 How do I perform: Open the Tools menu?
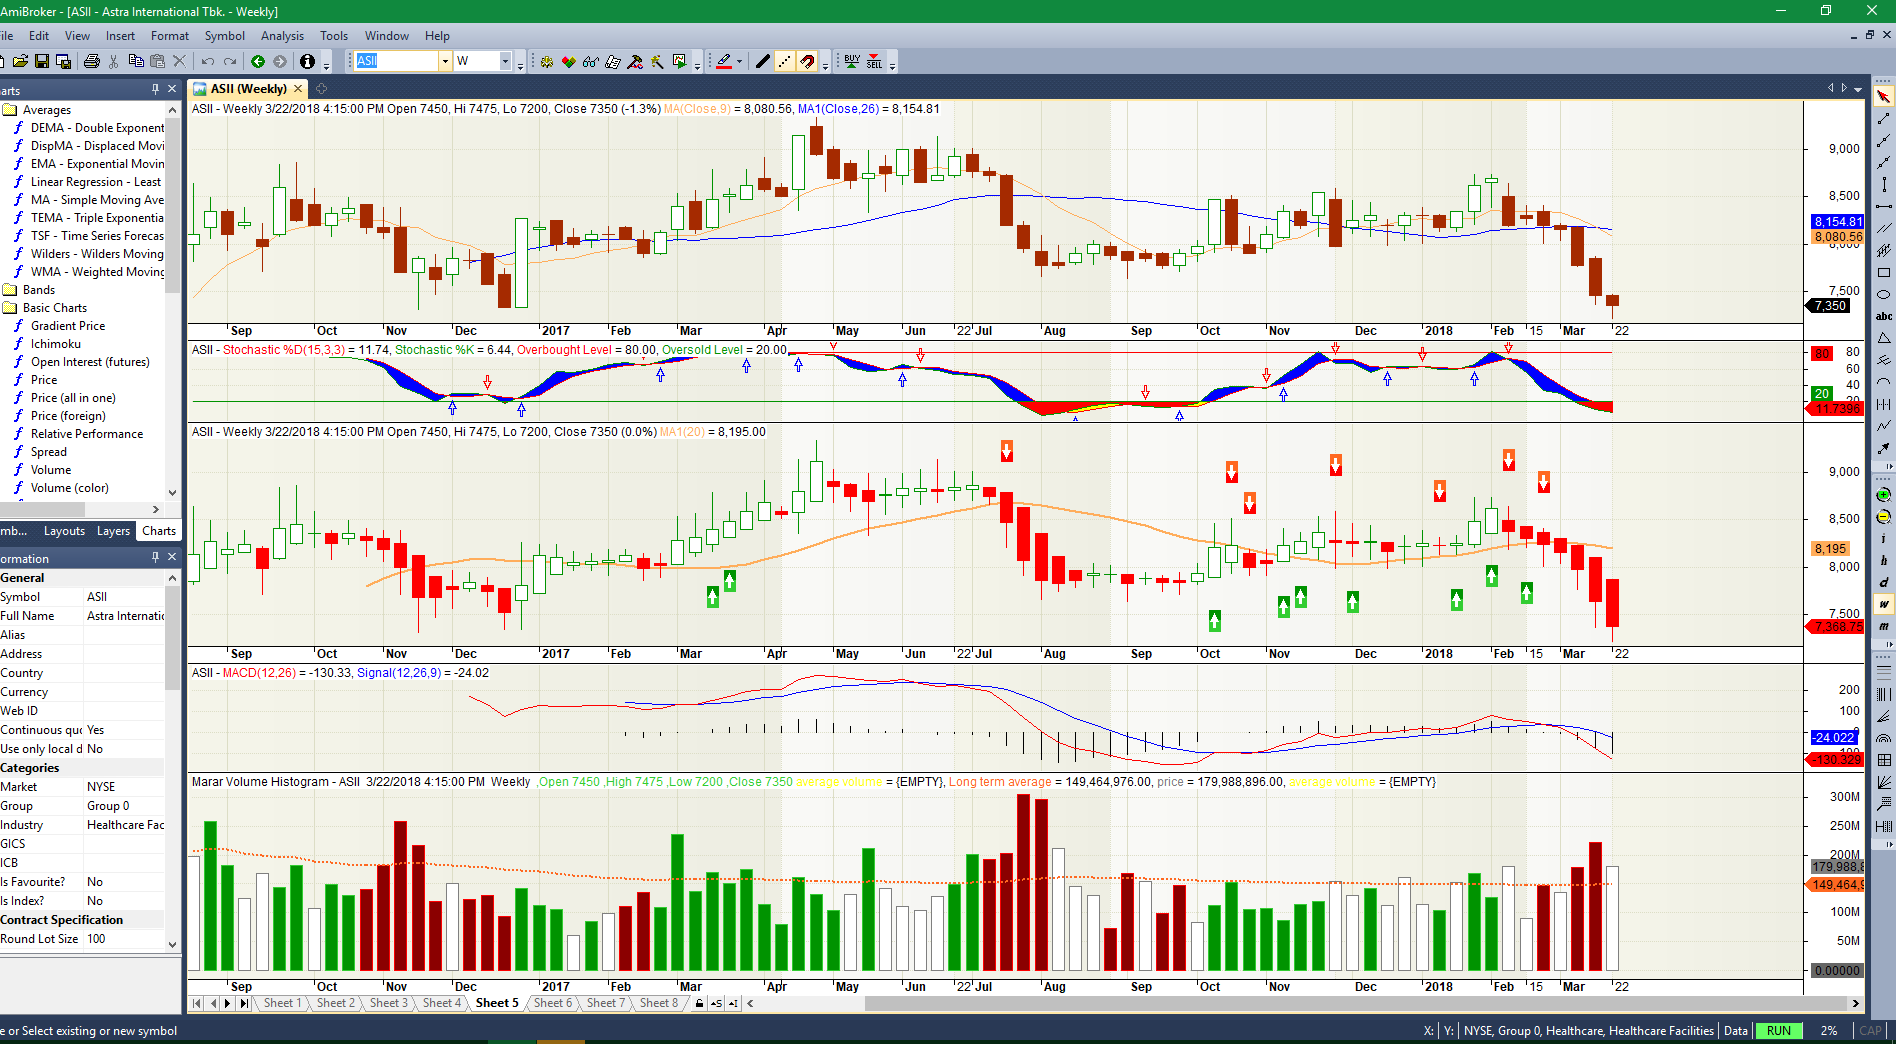(x=333, y=36)
